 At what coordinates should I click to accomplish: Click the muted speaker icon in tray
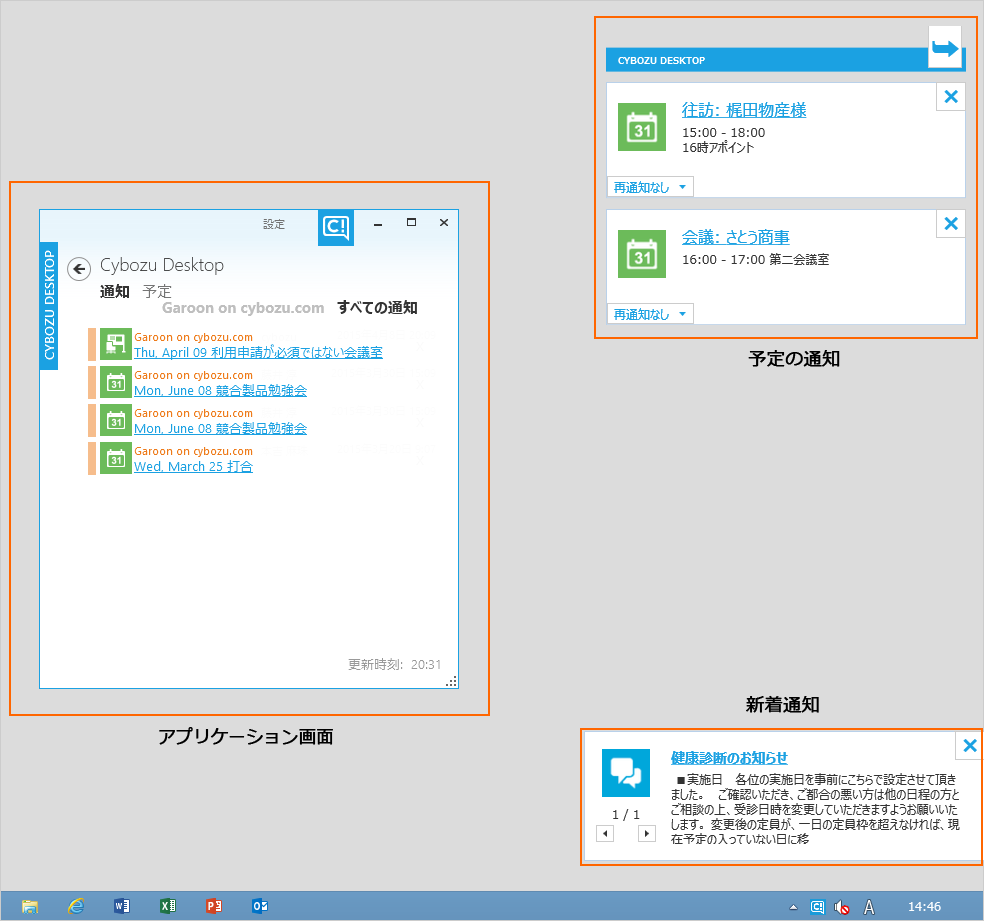click(842, 907)
